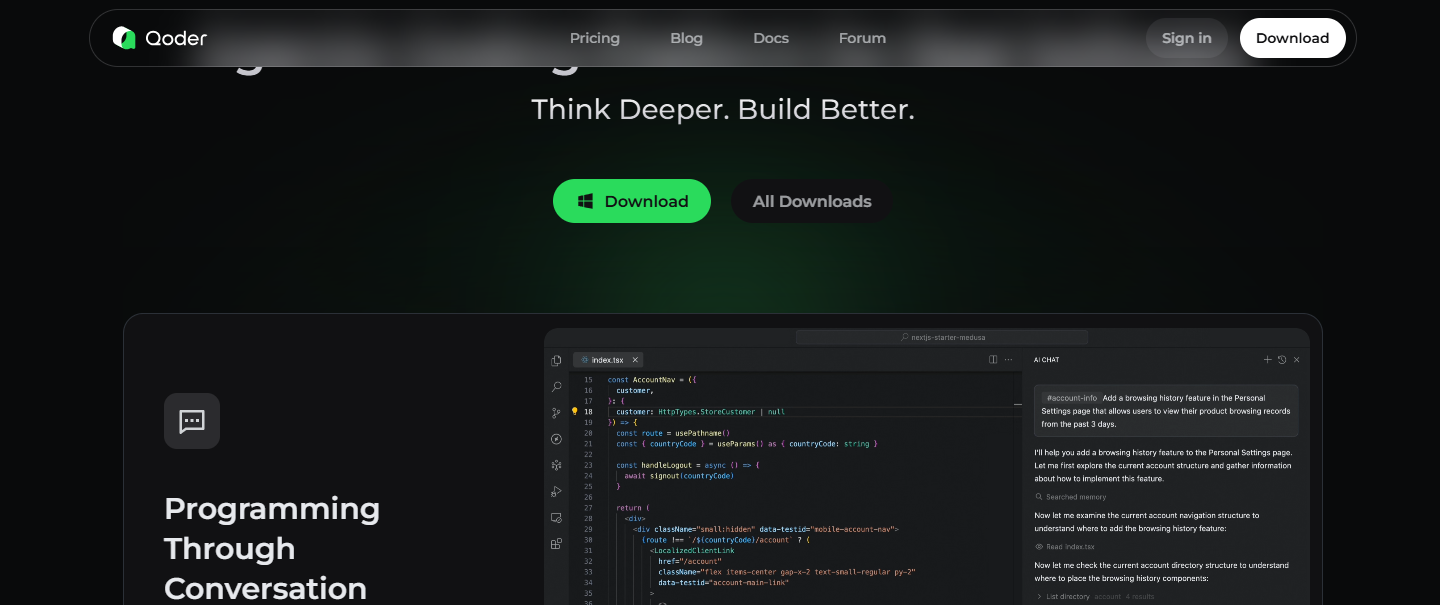This screenshot has height=605, width=1440.
Task: Open the Source Control icon in the editor sidebar
Action: (x=556, y=413)
